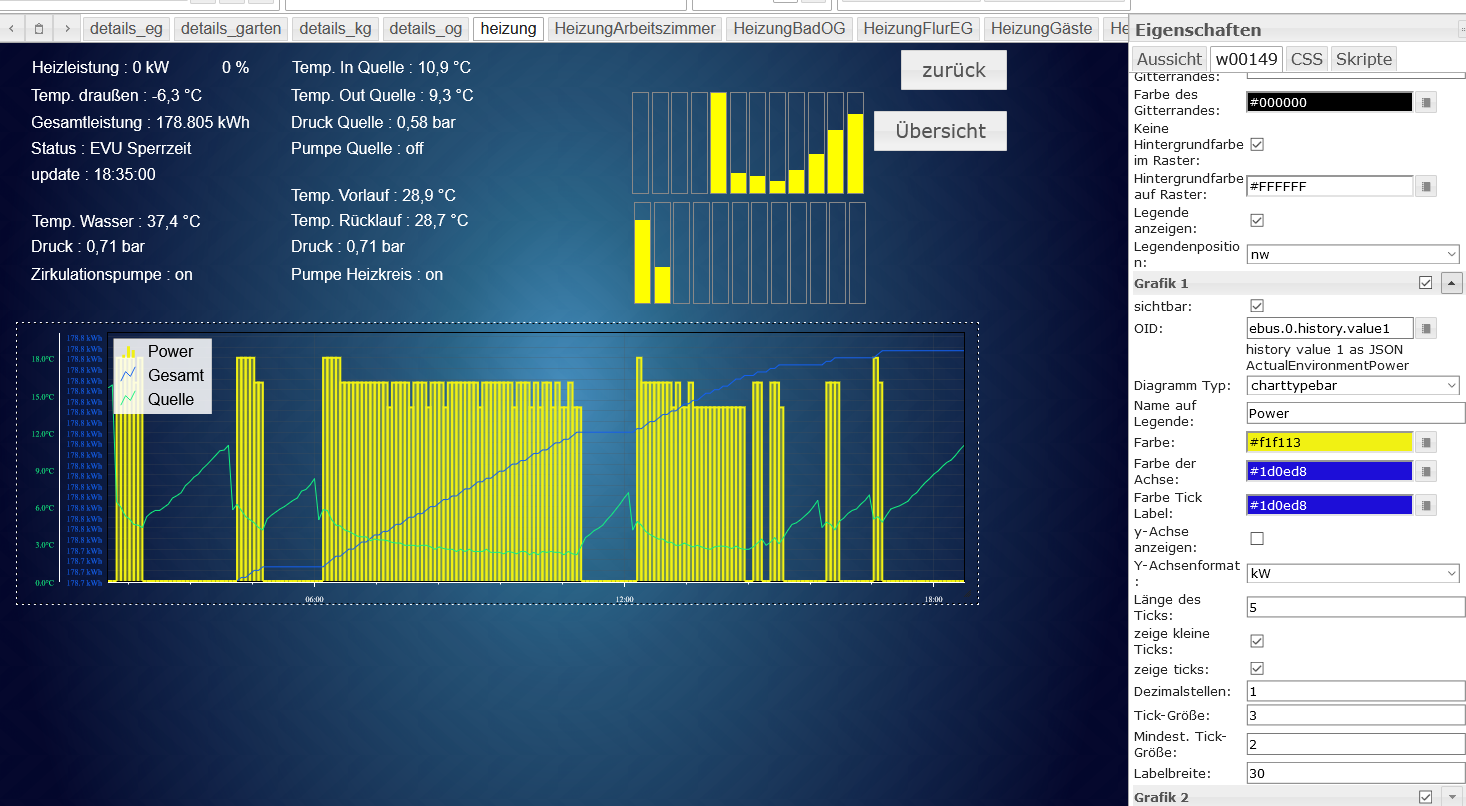Open the HeizungArbeitszimmer view tab
This screenshot has width=1466, height=806.
[x=635, y=29]
